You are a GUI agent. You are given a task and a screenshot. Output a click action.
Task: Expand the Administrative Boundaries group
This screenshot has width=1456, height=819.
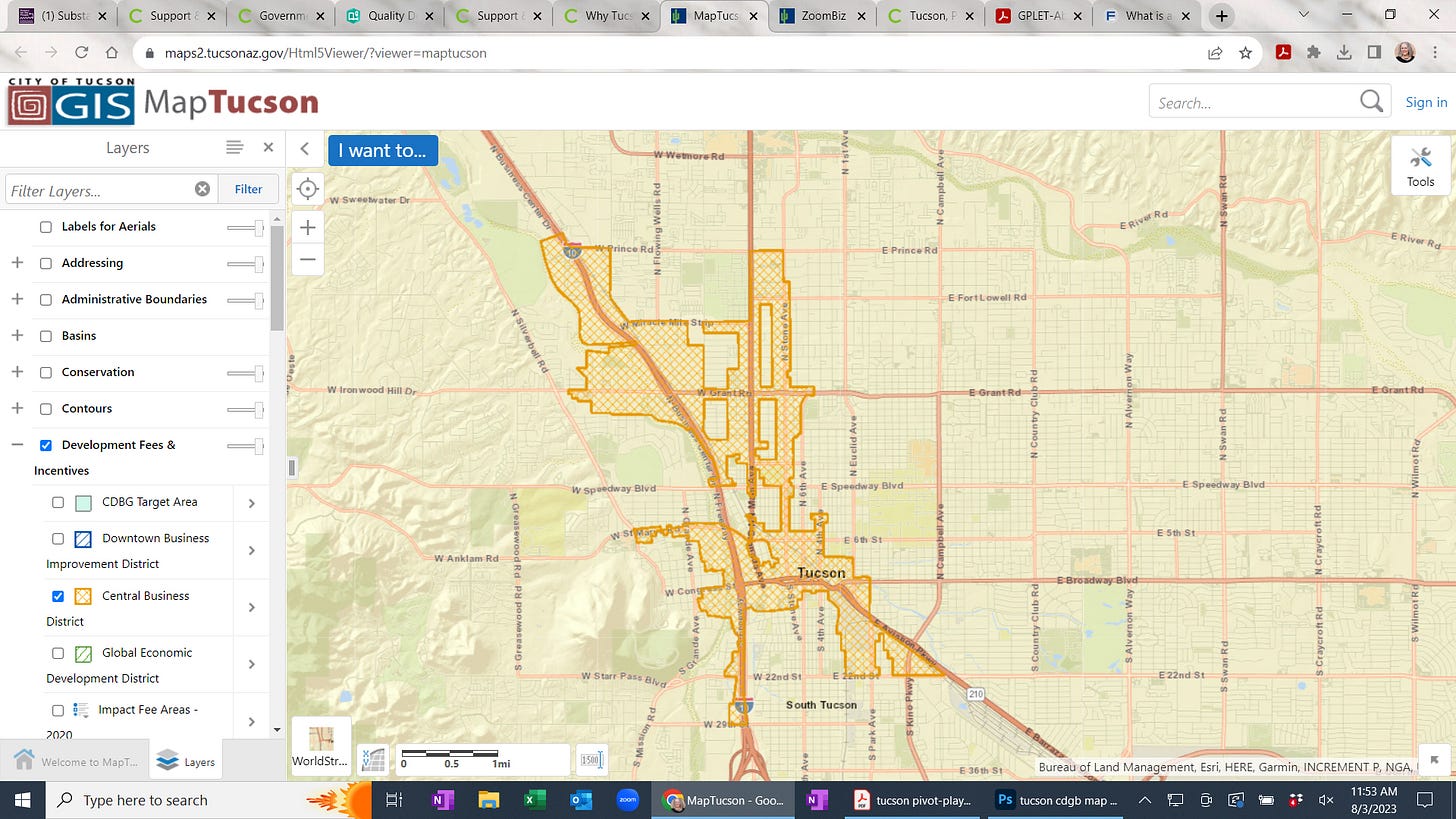(x=17, y=299)
